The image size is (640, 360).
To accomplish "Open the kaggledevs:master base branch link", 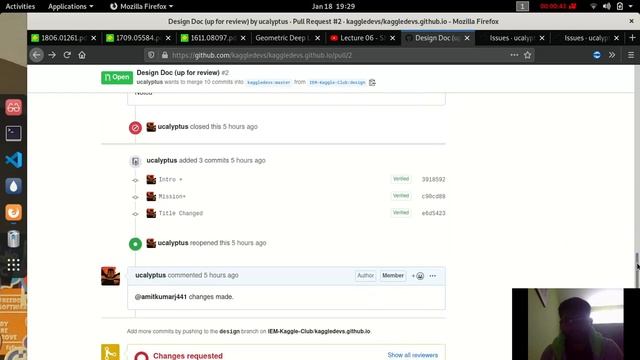I will (x=269, y=82).
